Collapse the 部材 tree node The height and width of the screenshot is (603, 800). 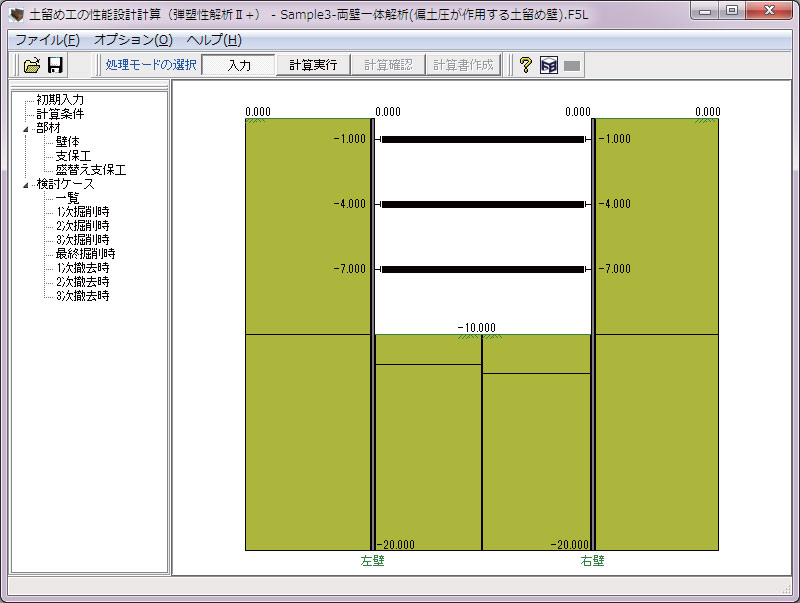[x=26, y=130]
